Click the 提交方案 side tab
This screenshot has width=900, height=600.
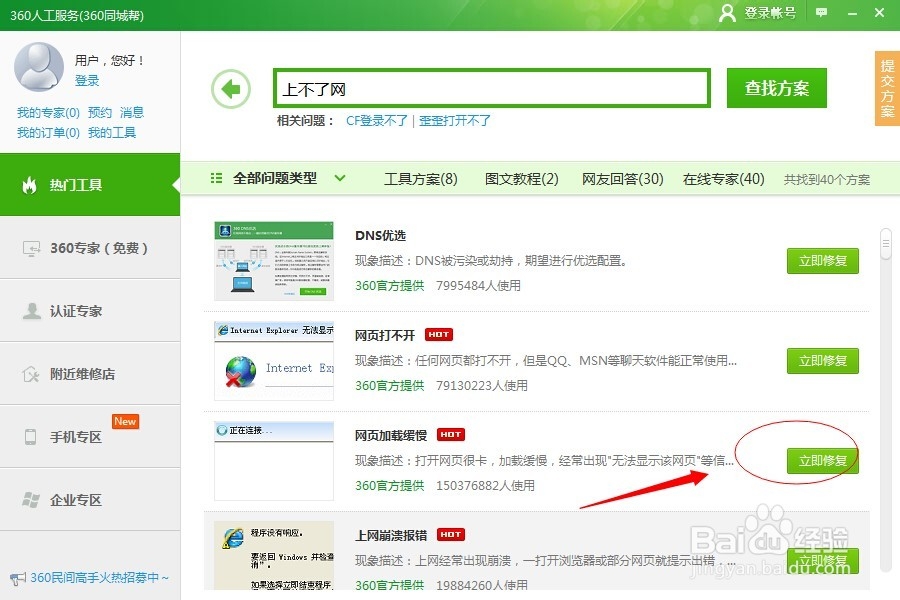tap(887, 88)
